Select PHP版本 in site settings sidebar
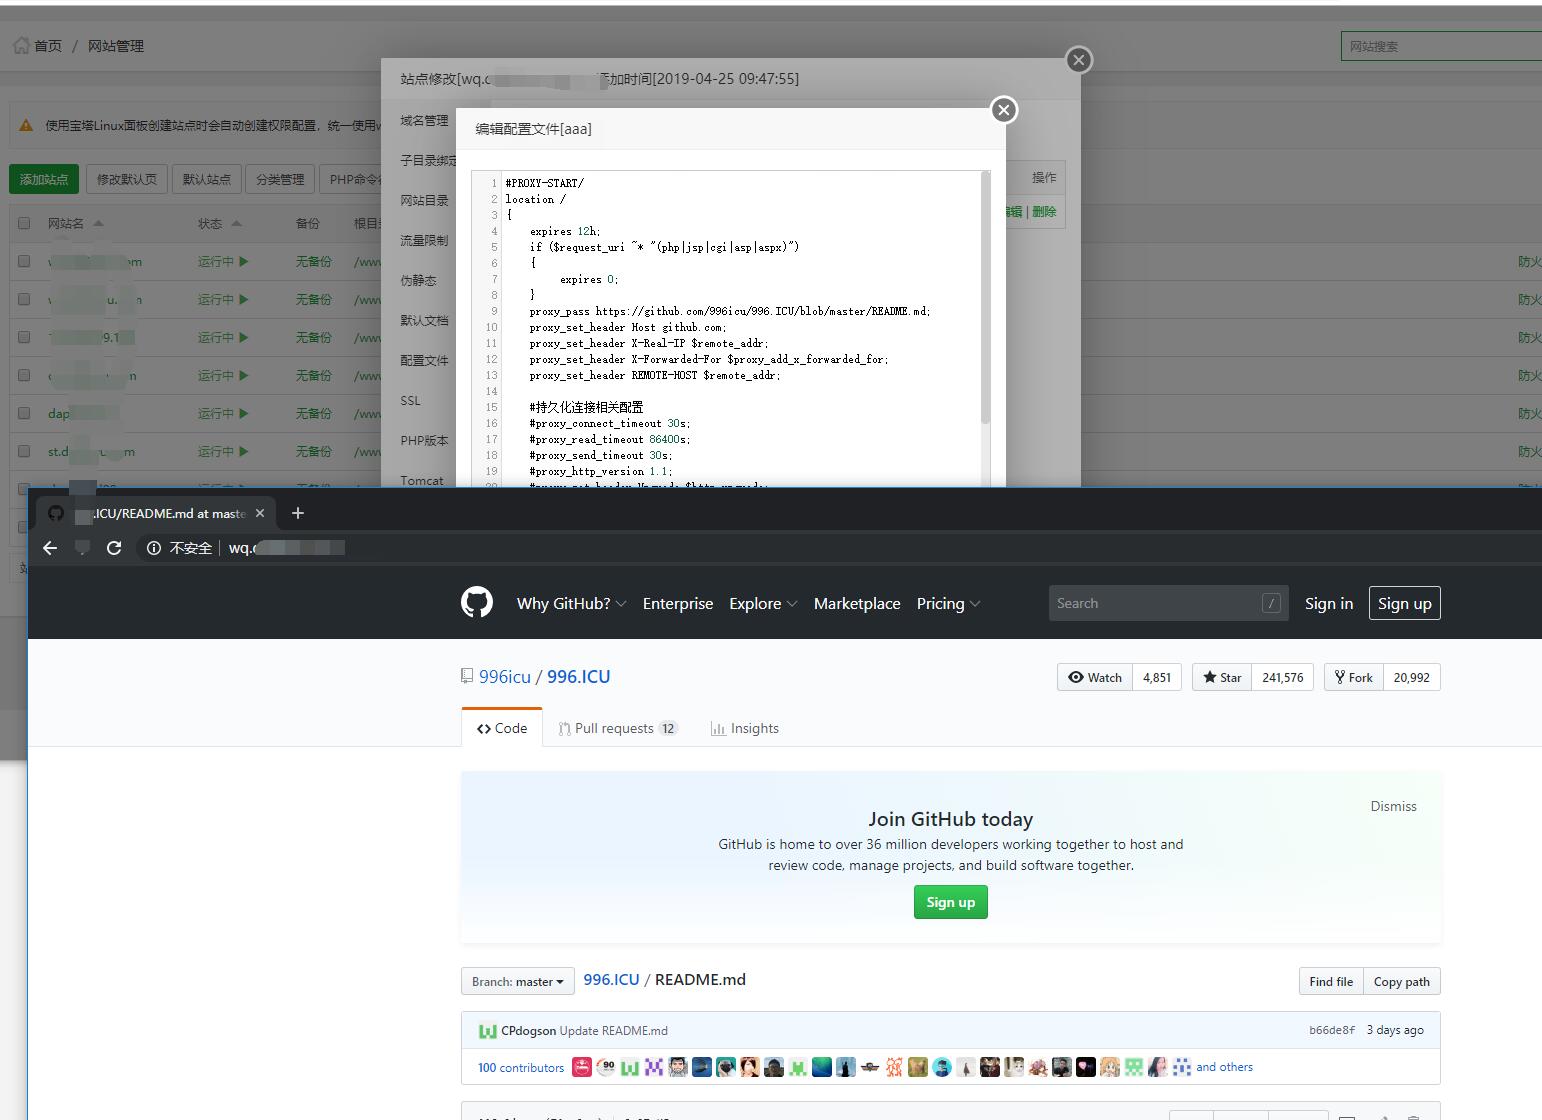The image size is (1542, 1120). [x=425, y=440]
